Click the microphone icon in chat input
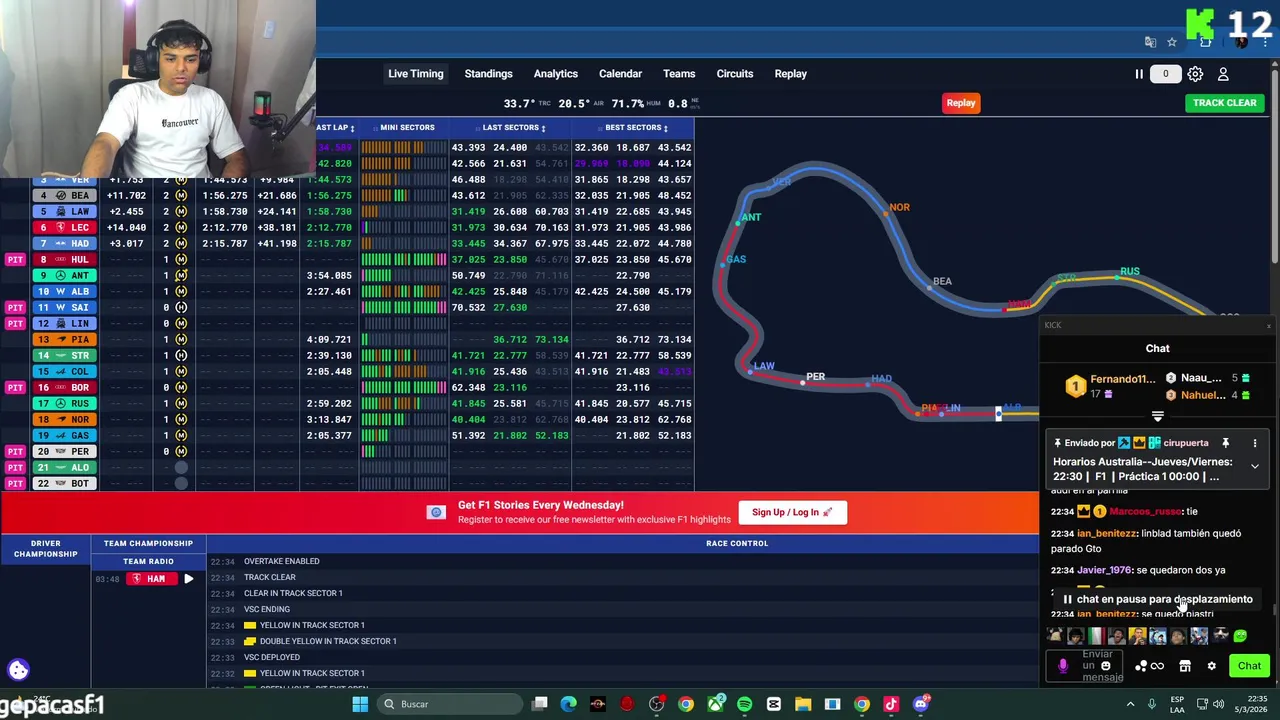The width and height of the screenshot is (1280, 720). pos(1062,666)
